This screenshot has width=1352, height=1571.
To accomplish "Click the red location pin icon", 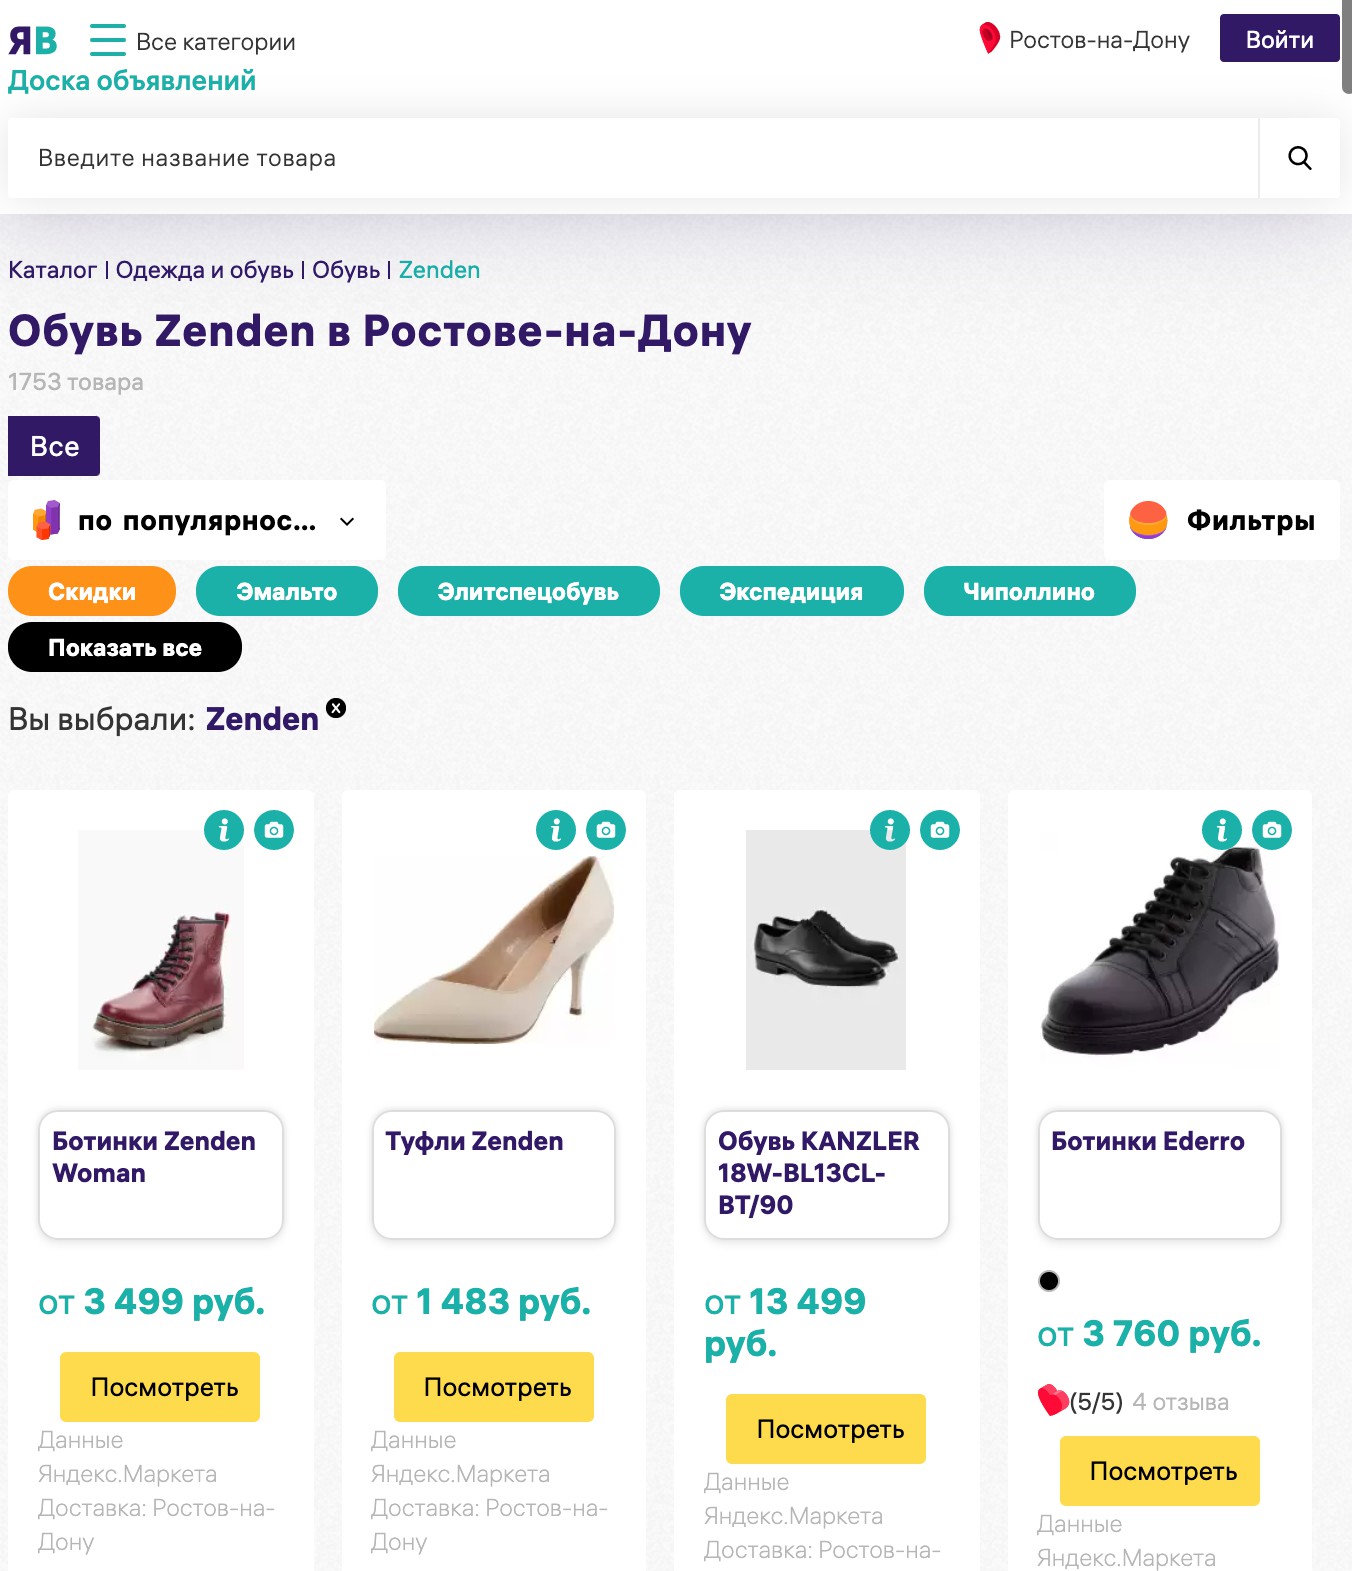I will [x=989, y=38].
